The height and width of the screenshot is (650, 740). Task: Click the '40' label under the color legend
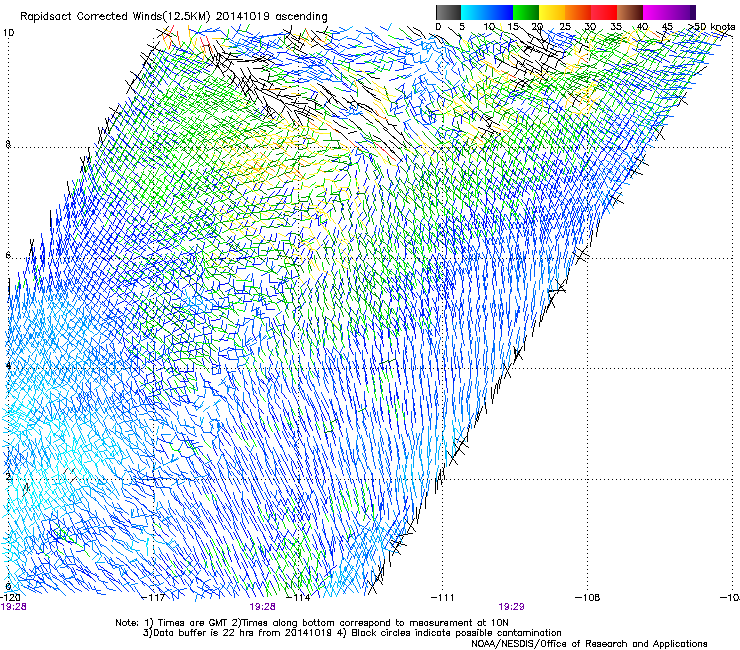(x=642, y=27)
